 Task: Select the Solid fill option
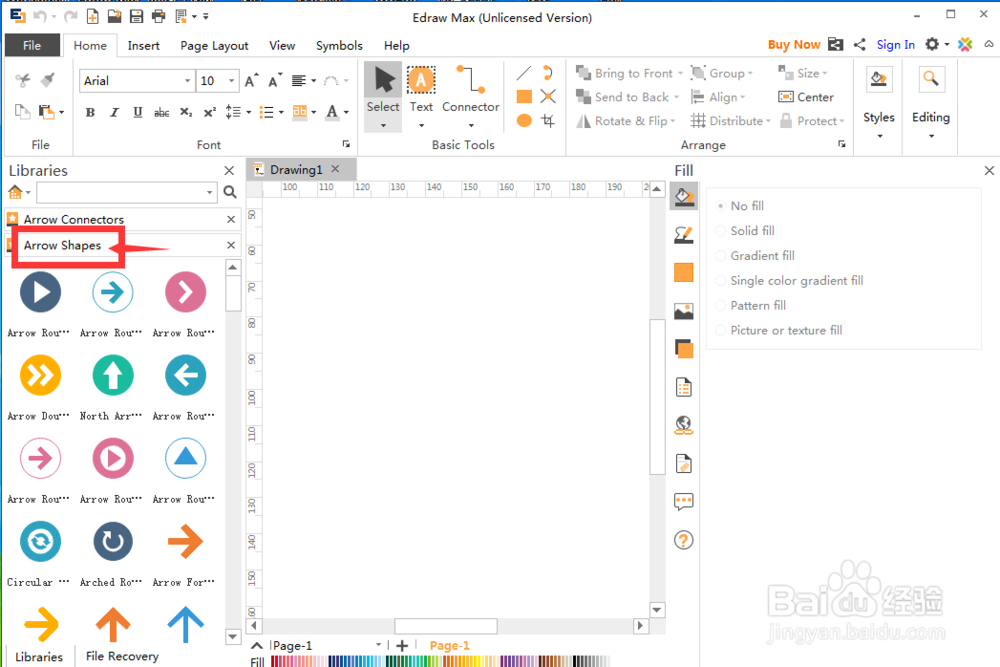(745, 231)
